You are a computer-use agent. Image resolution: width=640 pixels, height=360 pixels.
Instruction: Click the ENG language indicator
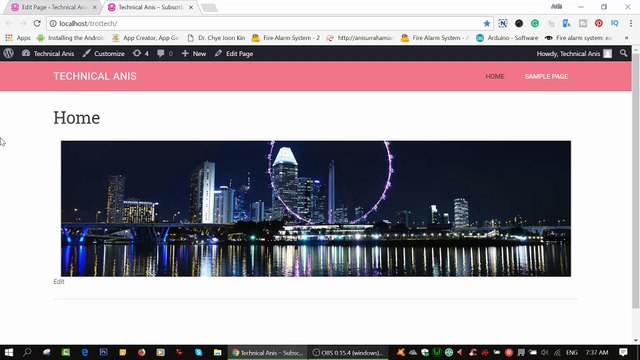[571, 352]
